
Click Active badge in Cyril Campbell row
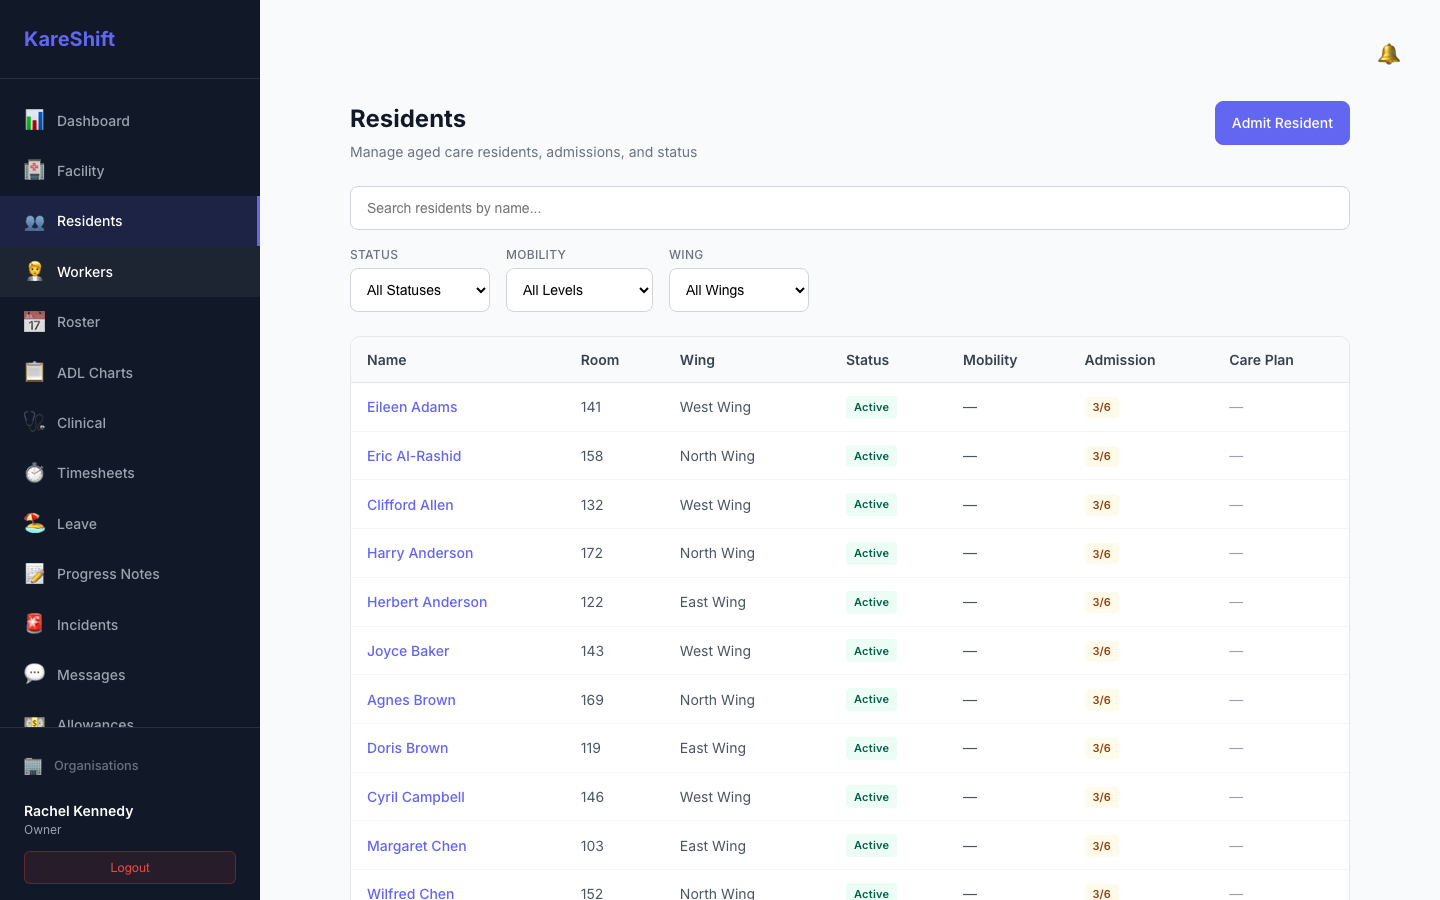pyautogui.click(x=871, y=797)
